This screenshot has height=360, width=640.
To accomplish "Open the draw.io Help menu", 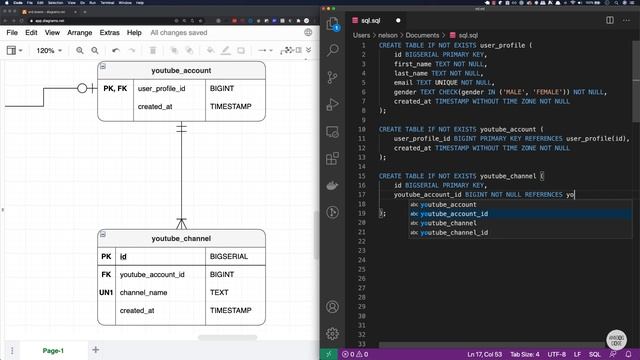I will 134,33.
